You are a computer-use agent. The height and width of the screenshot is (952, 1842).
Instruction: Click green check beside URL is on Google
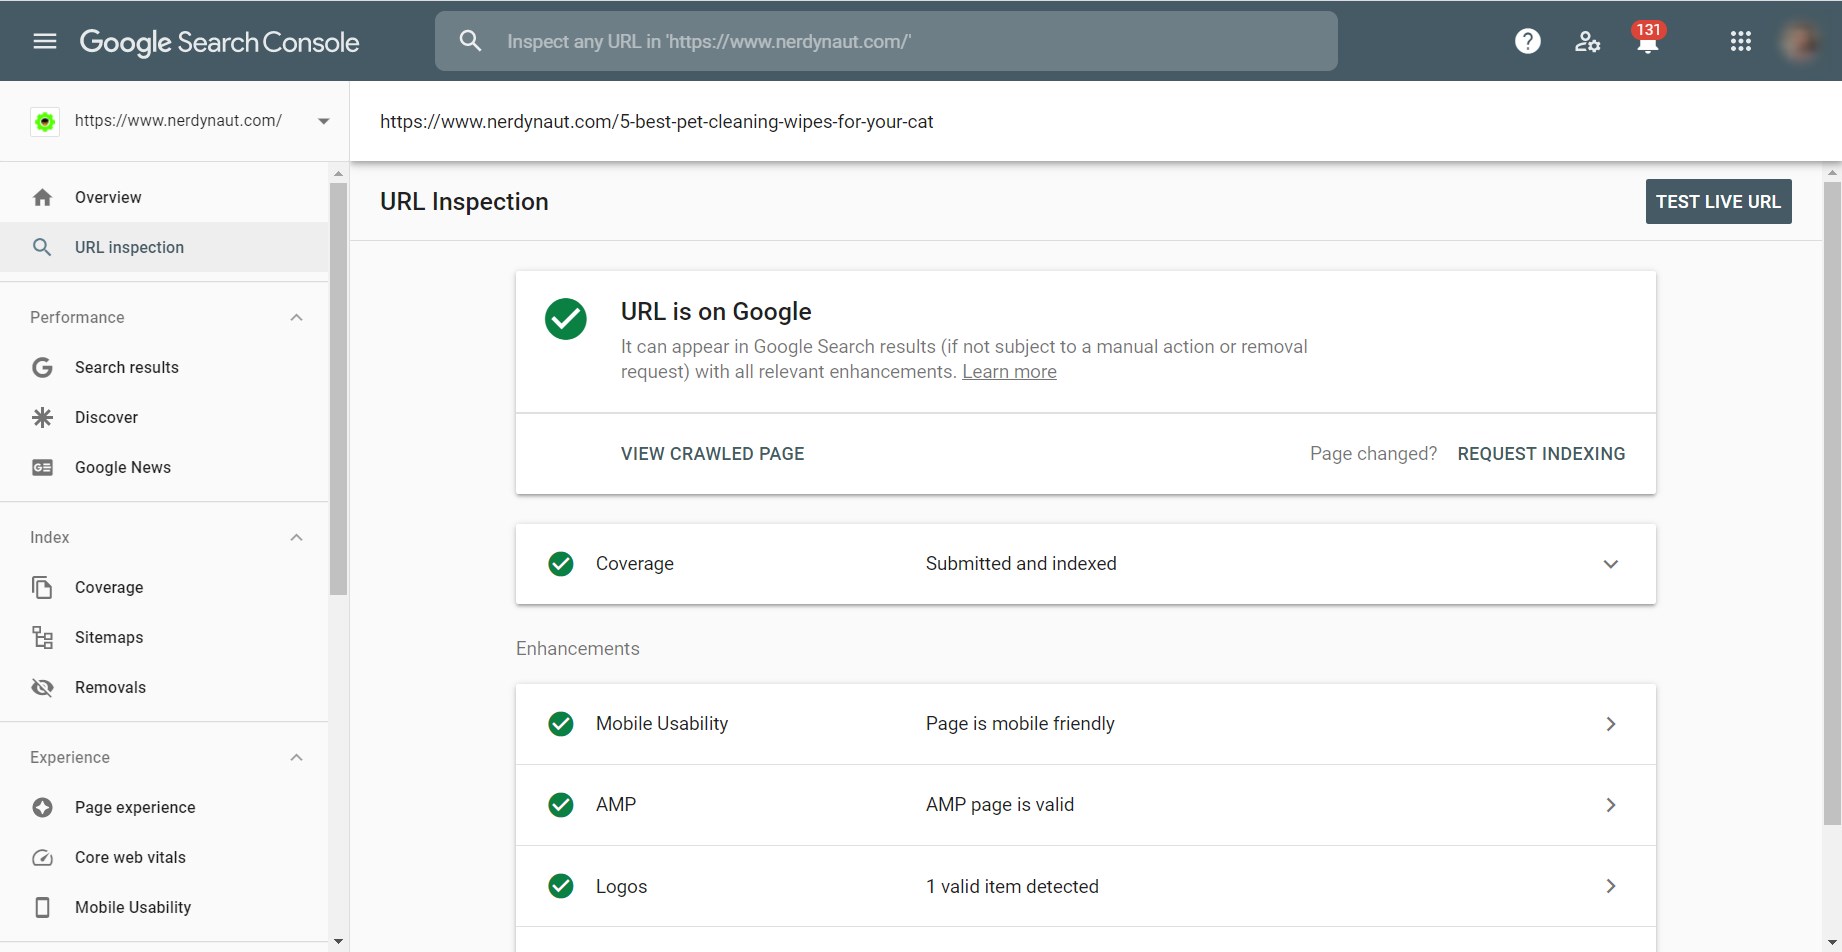click(566, 319)
